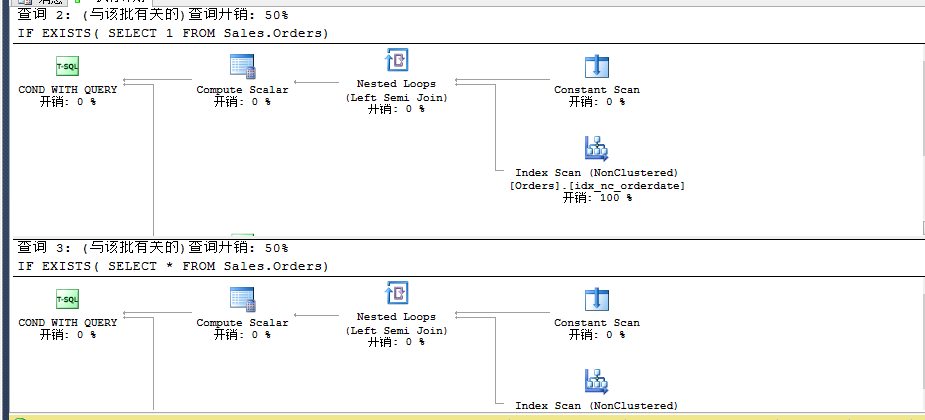Image resolution: width=925 pixels, height=420 pixels.
Task: Click Index Scan icon in Query 3
Action: click(597, 381)
